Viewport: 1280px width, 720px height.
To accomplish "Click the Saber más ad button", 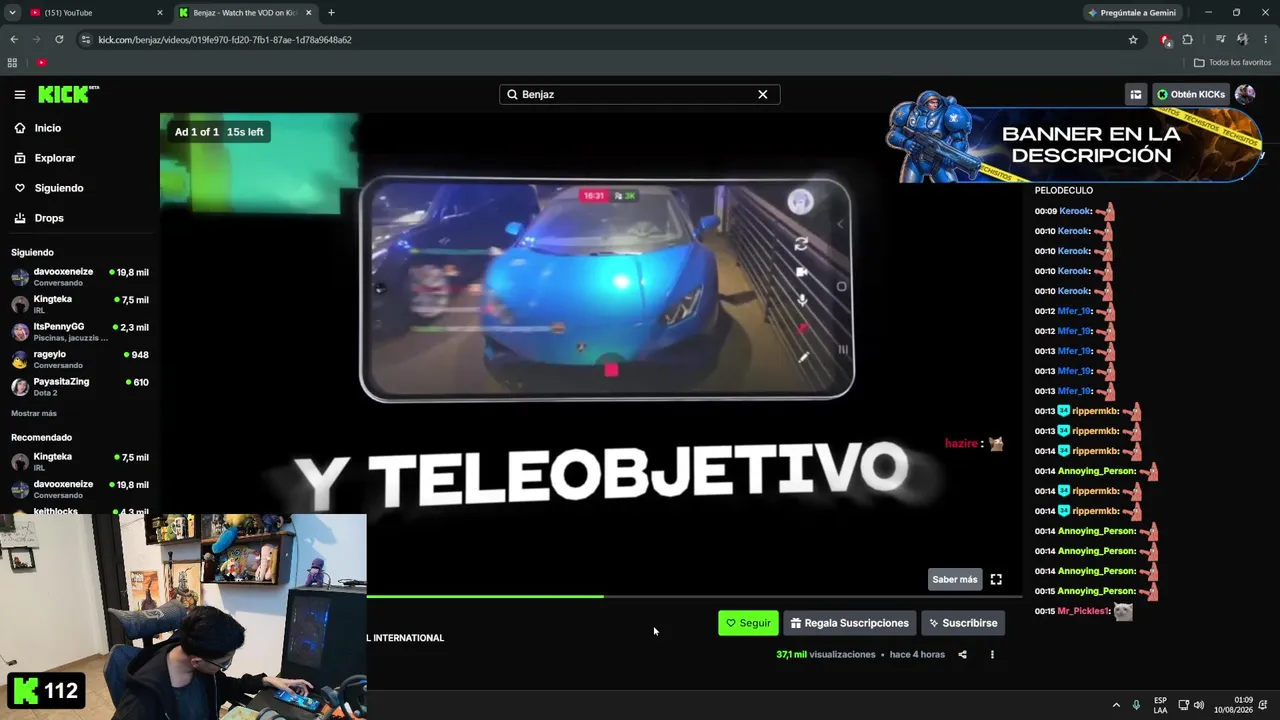I will (x=955, y=579).
